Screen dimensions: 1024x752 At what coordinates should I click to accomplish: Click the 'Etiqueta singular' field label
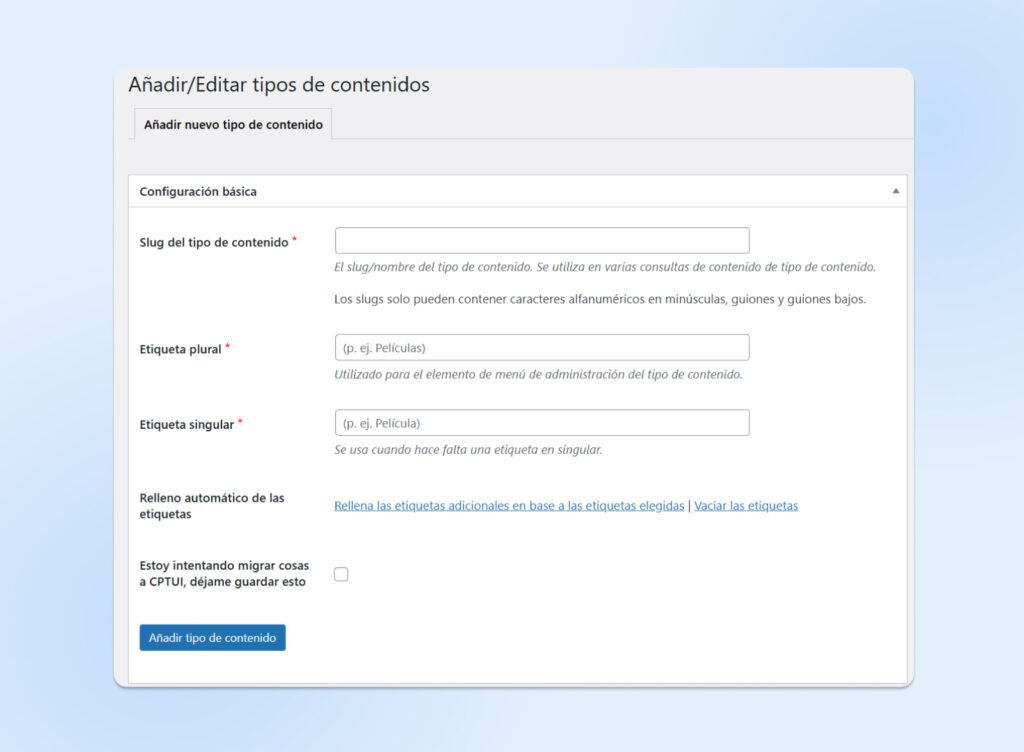tap(187, 424)
